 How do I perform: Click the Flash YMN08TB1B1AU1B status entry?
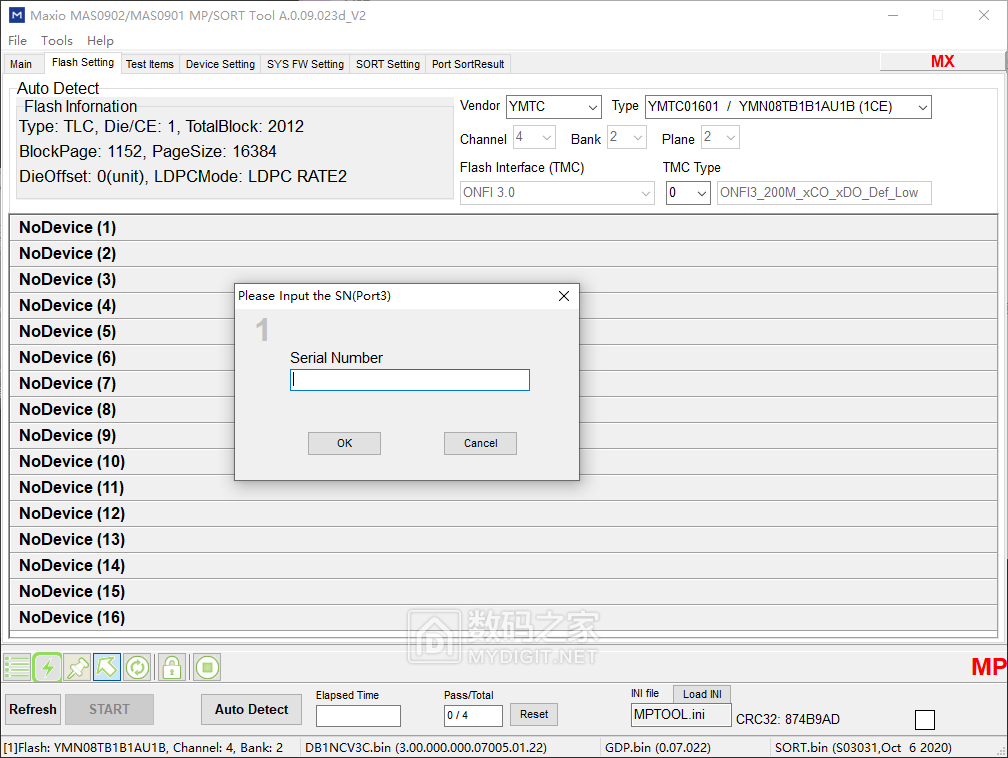point(143,748)
